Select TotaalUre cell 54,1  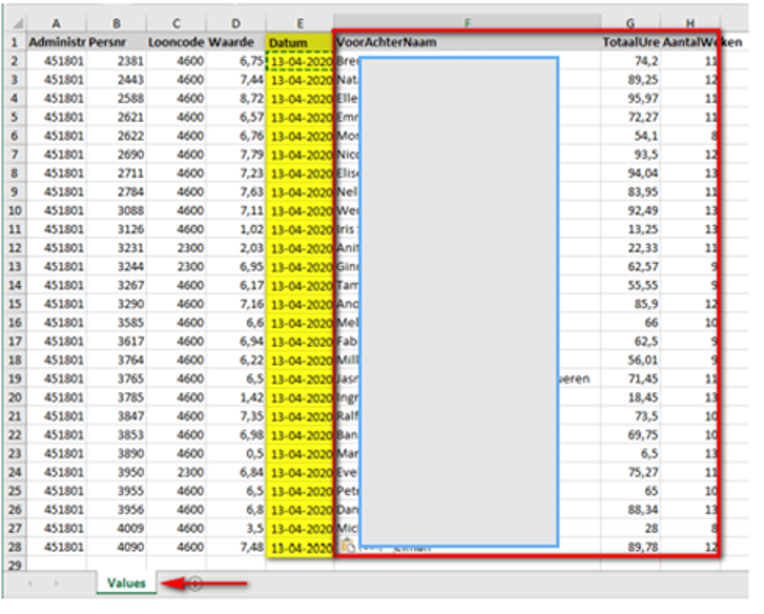pos(631,136)
